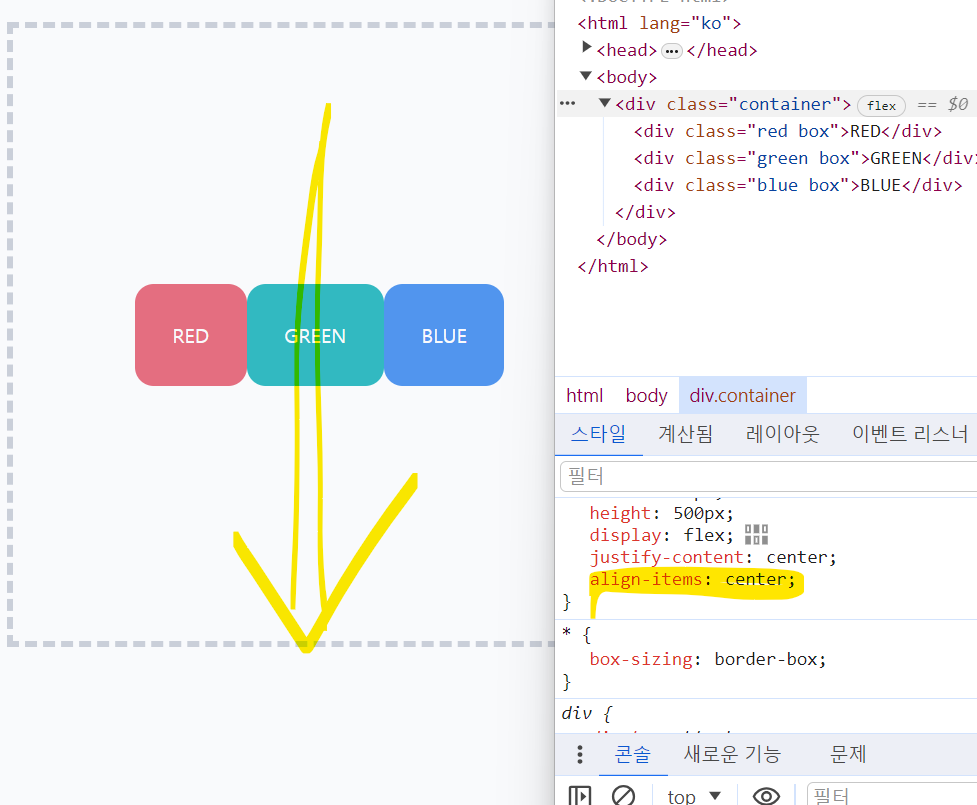Expand the collapsed head ellipsis badge
Image resolution: width=977 pixels, height=805 pixels.
click(x=672, y=51)
